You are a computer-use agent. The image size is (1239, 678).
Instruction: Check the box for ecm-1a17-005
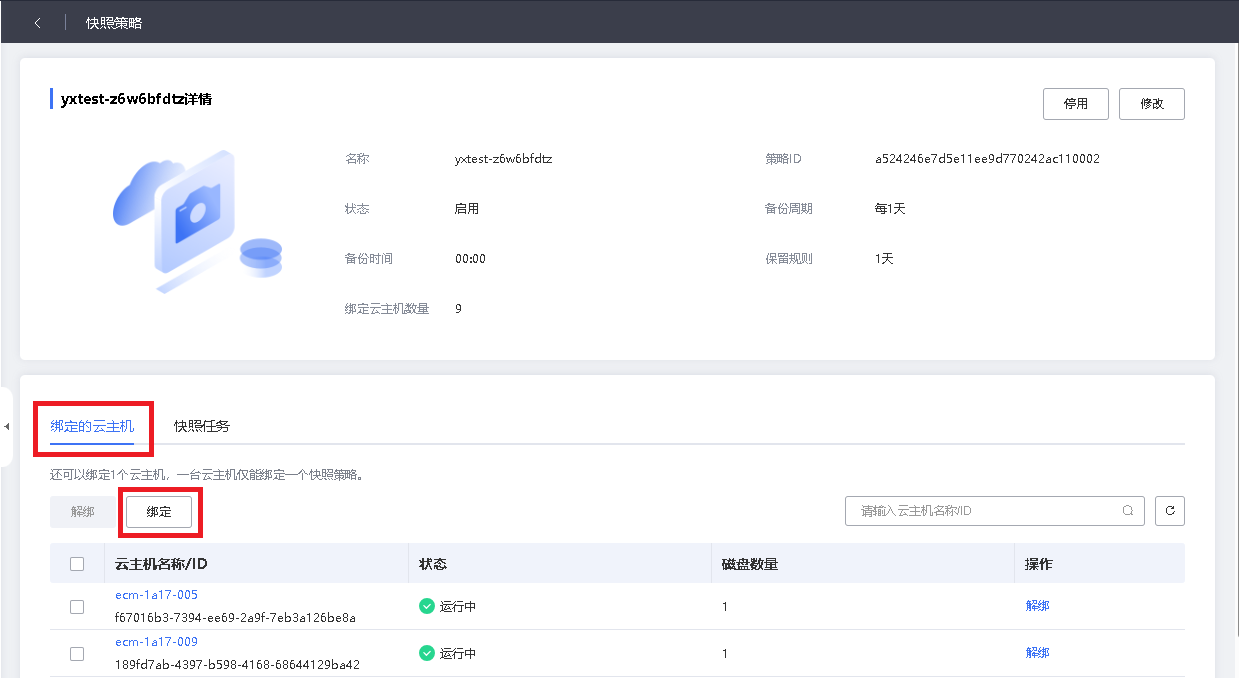tap(77, 606)
